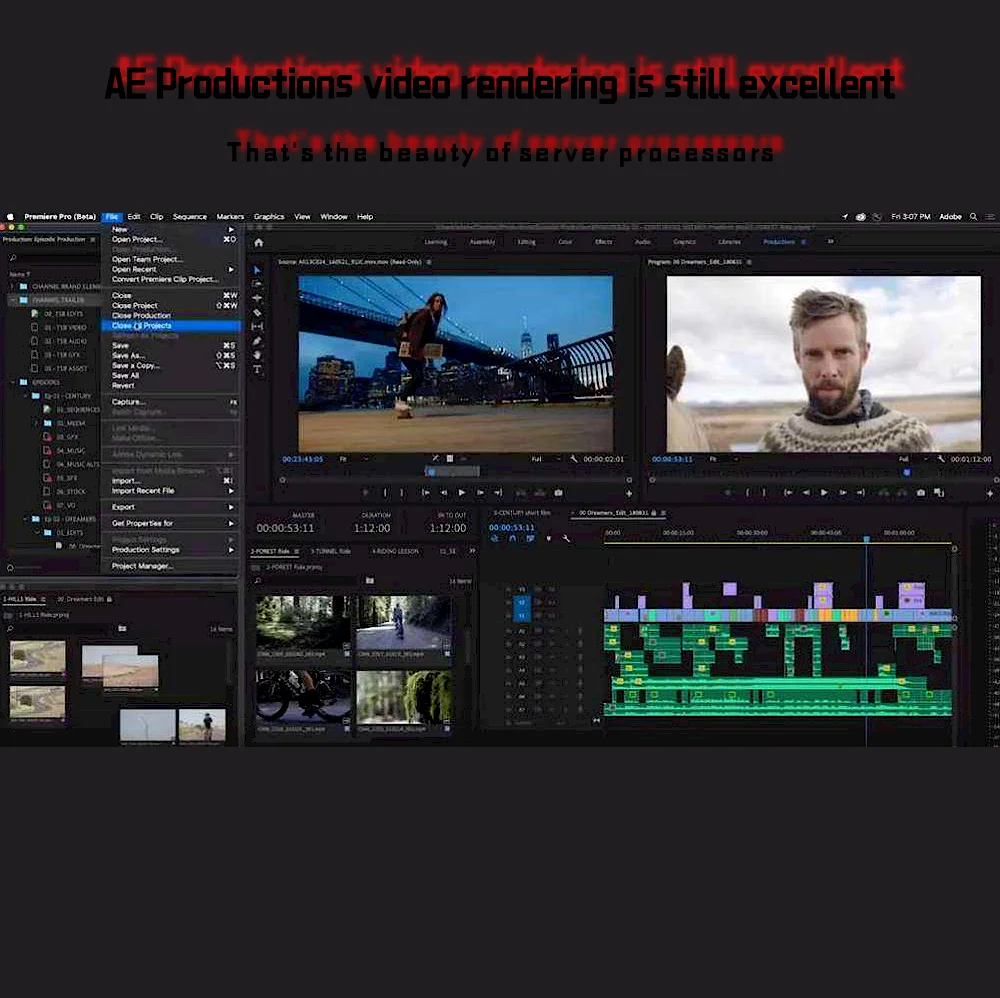Select the Slip tool

[x=257, y=327]
